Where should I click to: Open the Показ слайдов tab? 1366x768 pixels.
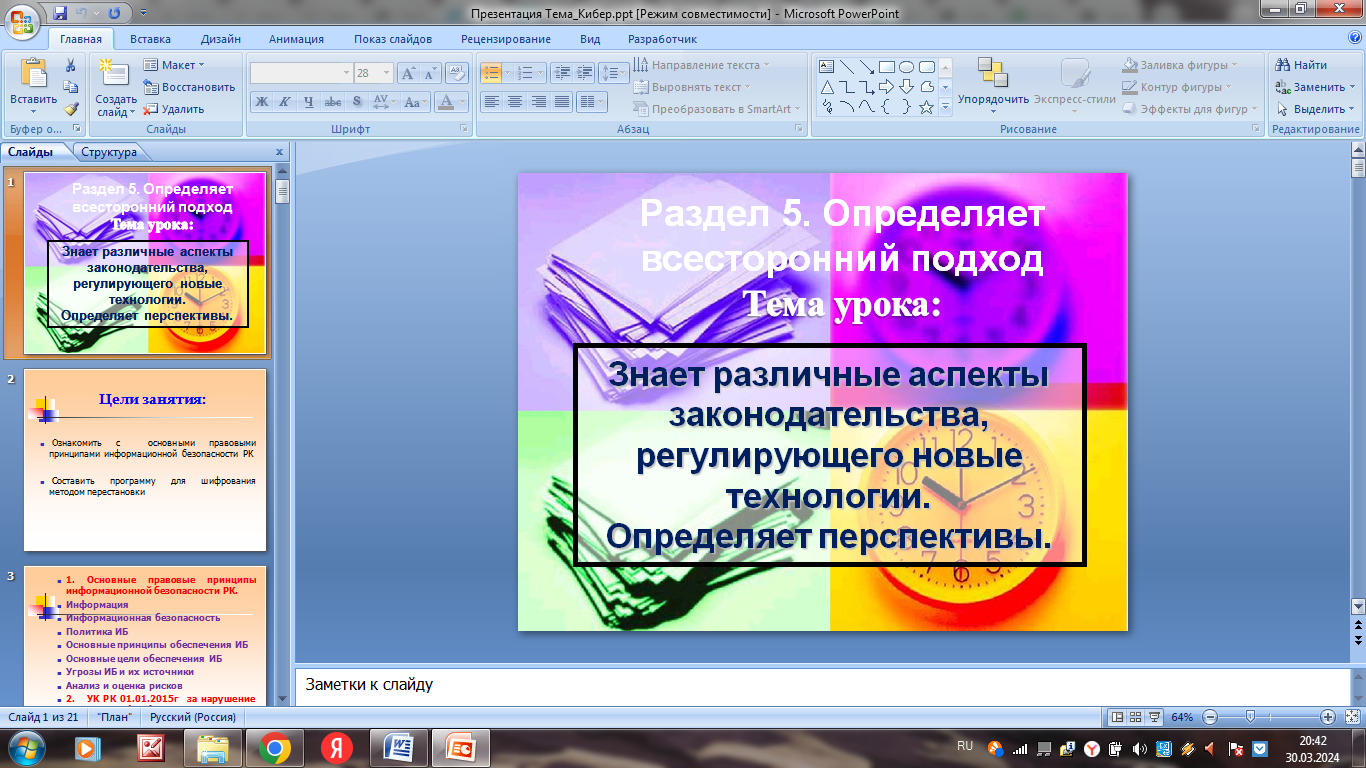pos(393,39)
